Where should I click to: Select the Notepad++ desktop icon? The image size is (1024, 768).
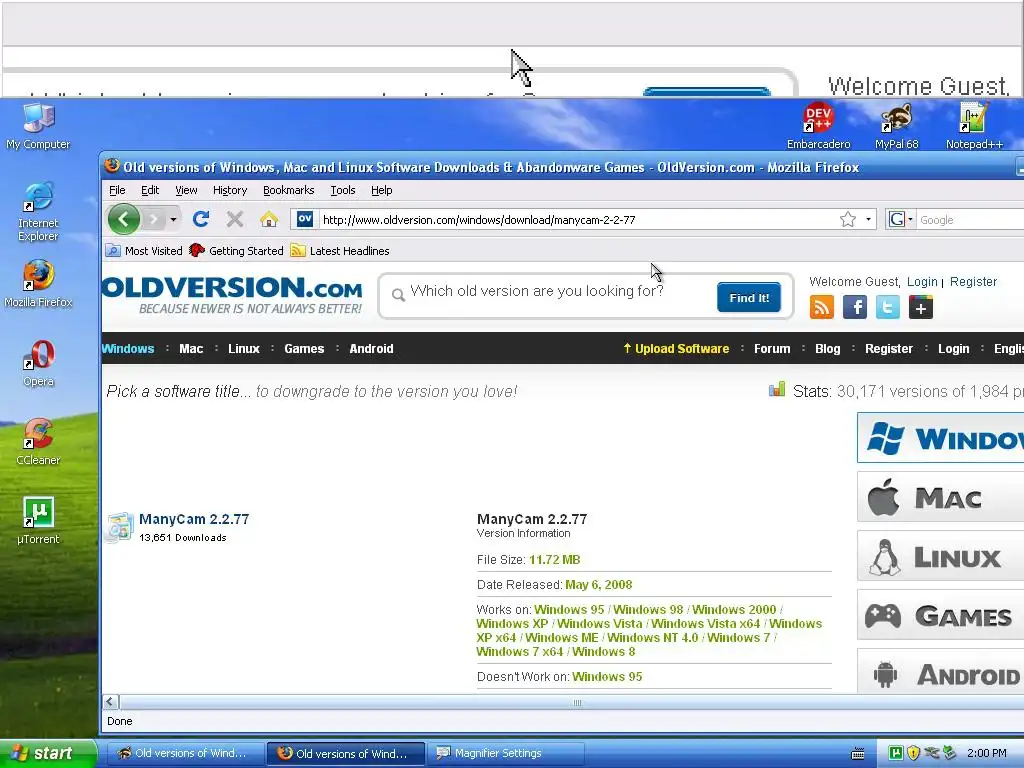[x=974, y=125]
